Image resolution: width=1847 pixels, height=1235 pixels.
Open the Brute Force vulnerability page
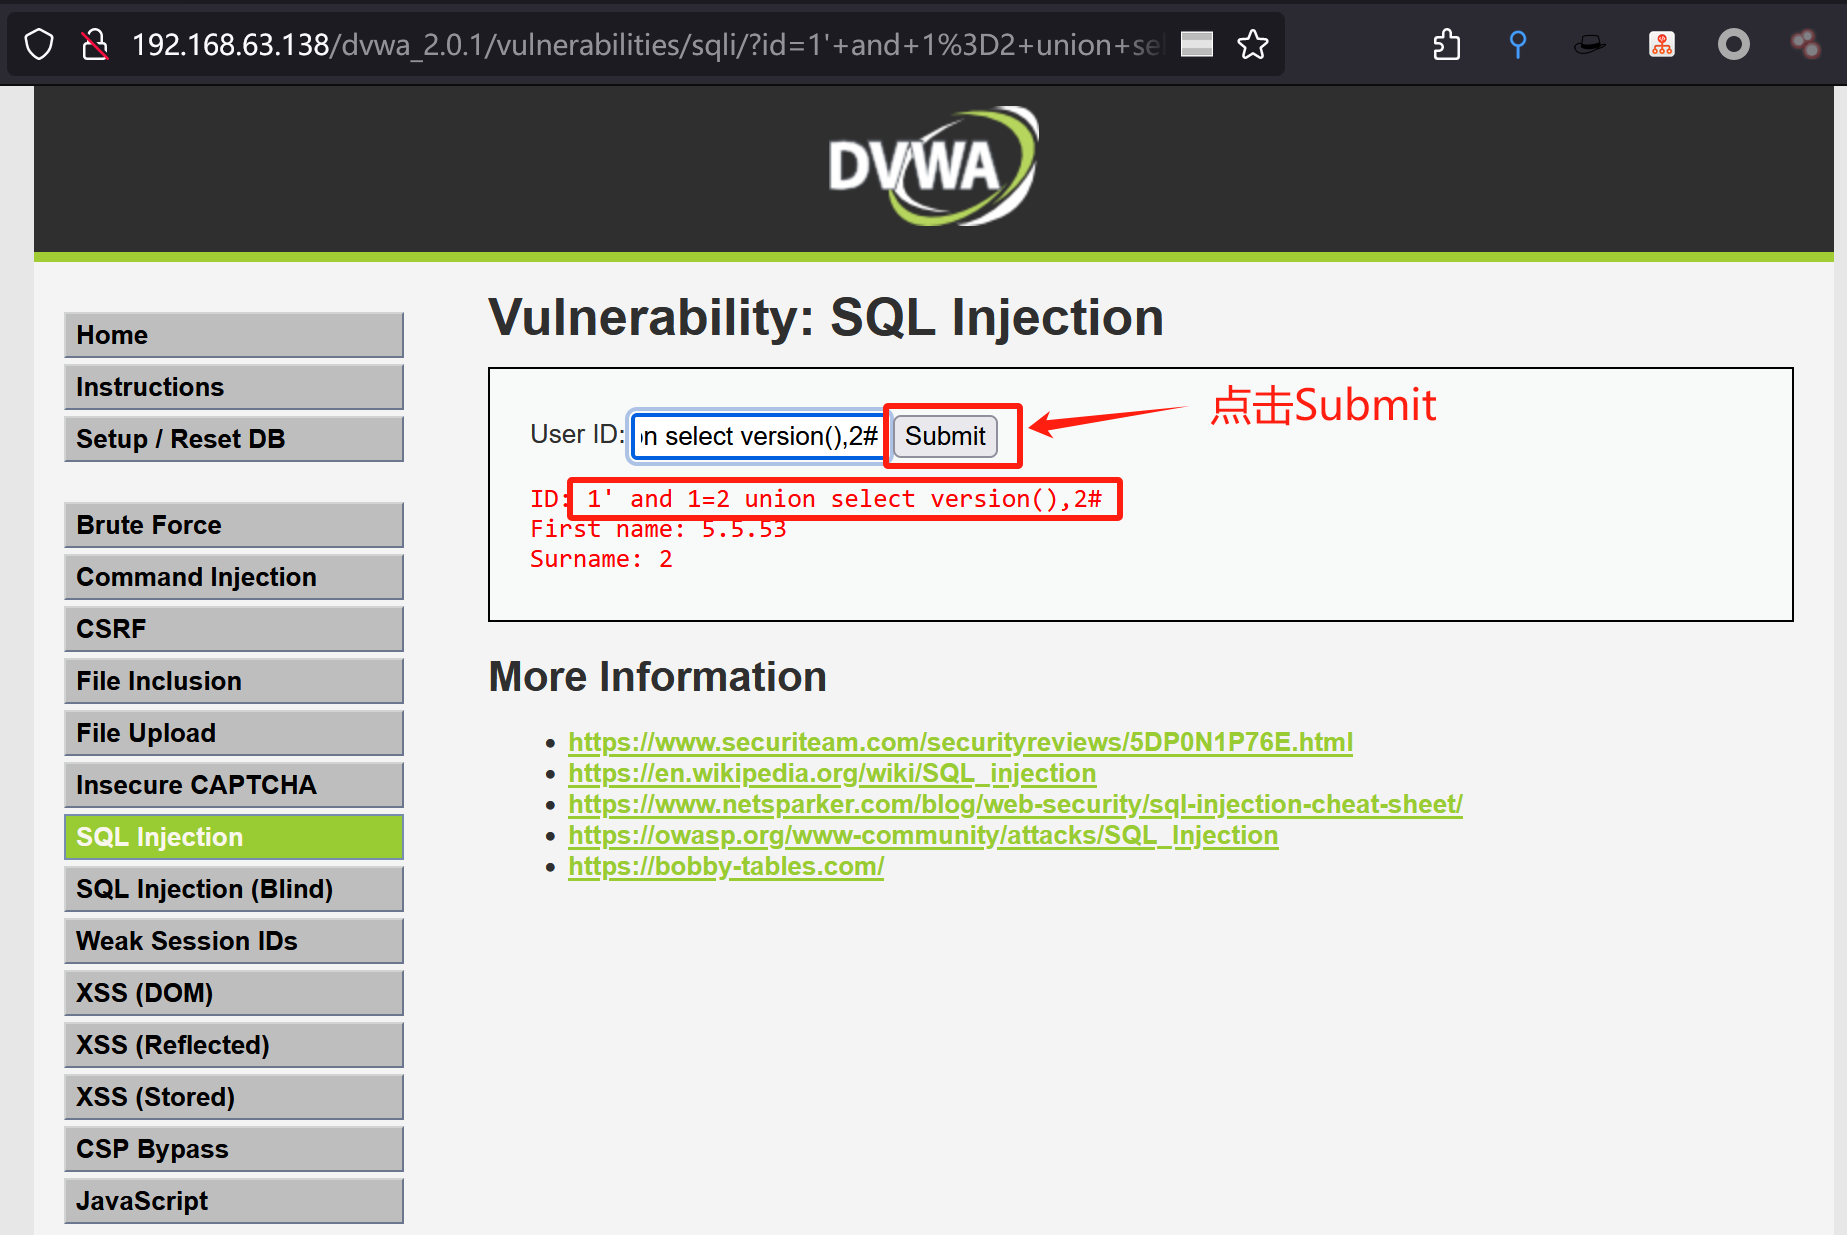coord(234,525)
